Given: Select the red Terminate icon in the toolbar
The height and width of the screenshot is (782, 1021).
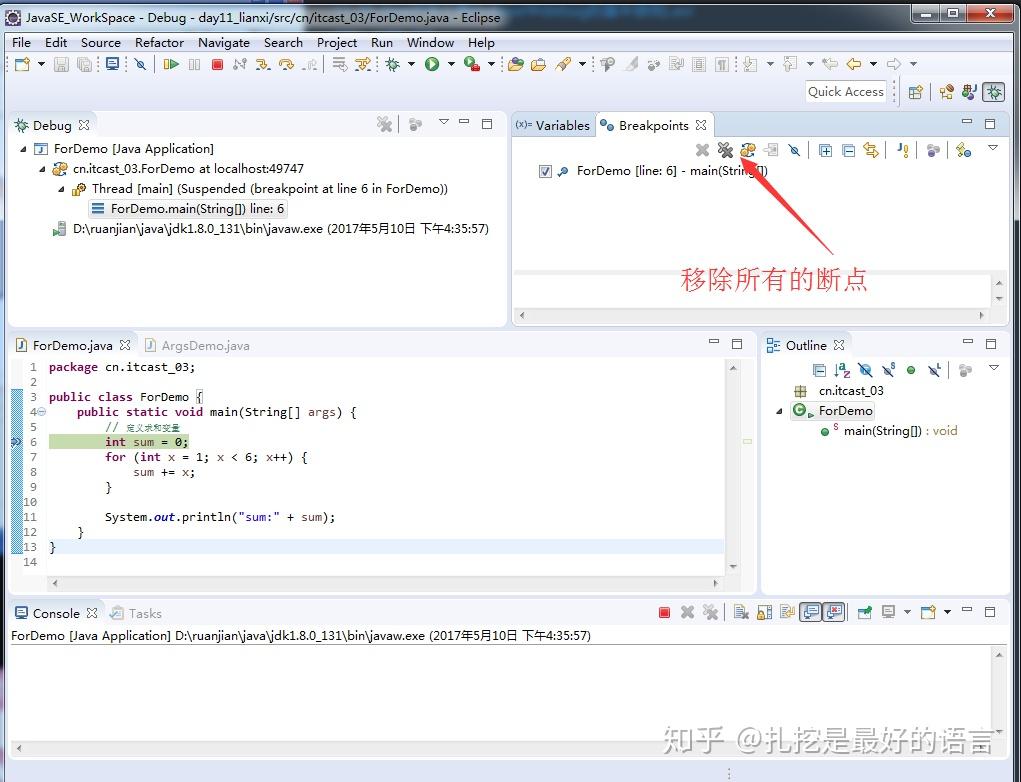Looking at the screenshot, I should [x=217, y=64].
